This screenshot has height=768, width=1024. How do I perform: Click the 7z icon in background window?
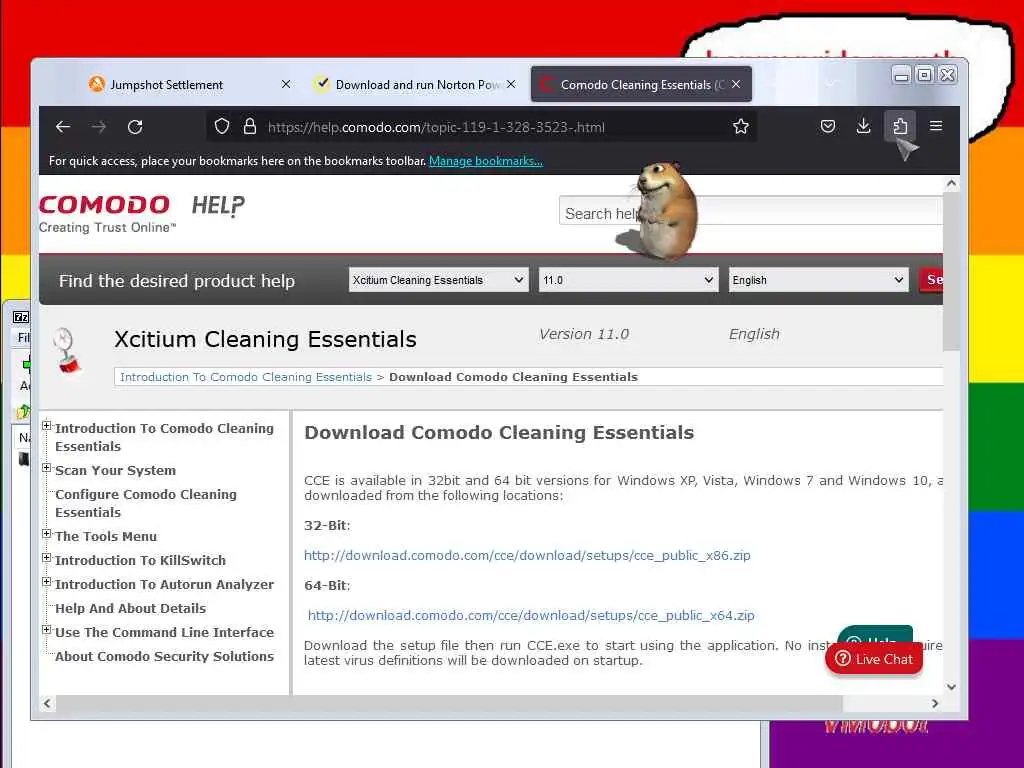21,317
